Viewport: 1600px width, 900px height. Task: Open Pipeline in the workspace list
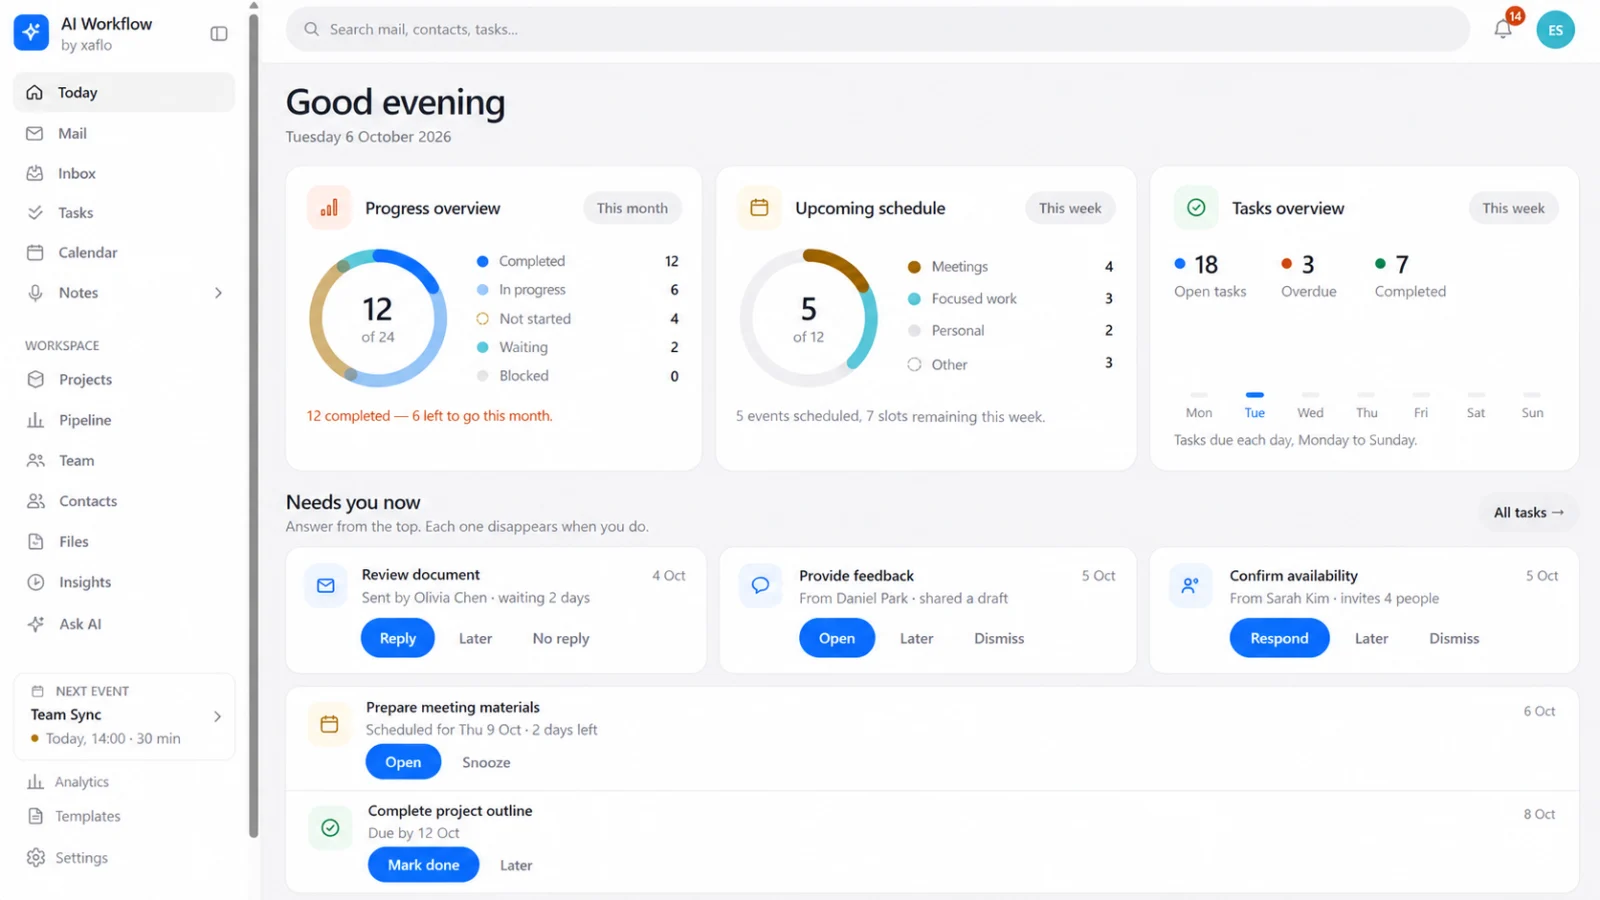(124, 420)
